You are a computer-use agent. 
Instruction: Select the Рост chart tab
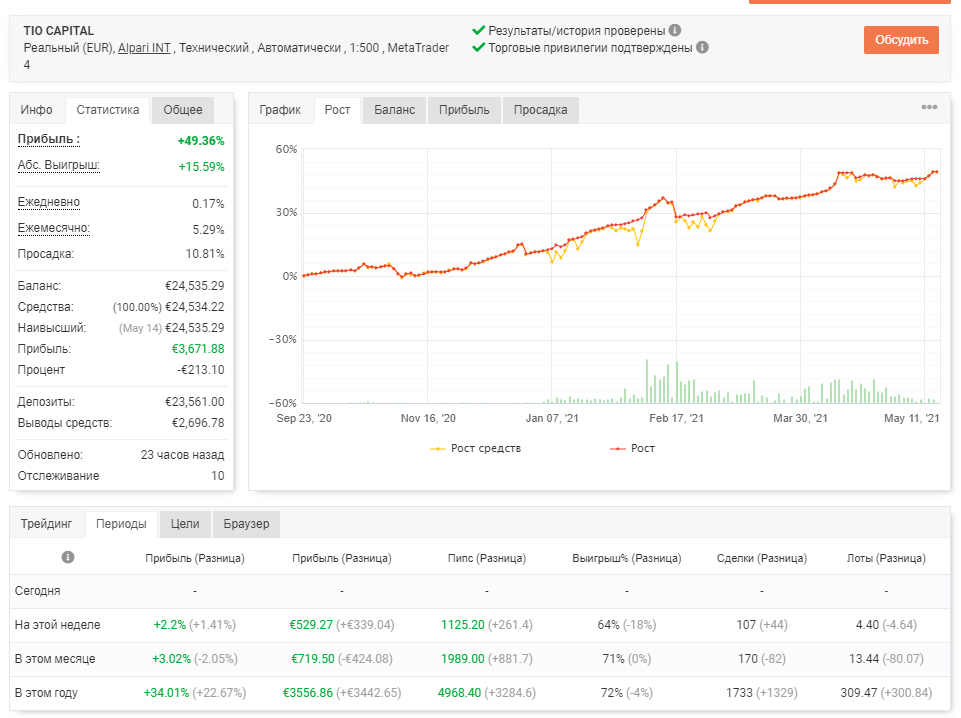337,110
